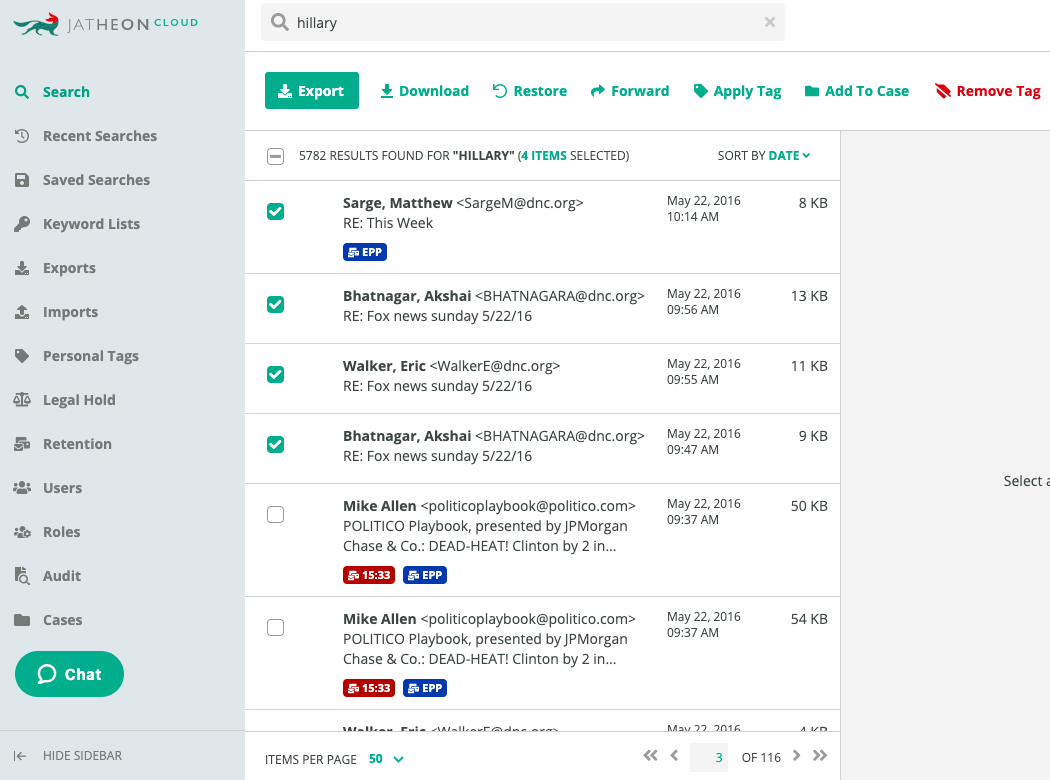Click 15:33 tag on 54 KB email
The image size is (1050, 780).
[369, 688]
